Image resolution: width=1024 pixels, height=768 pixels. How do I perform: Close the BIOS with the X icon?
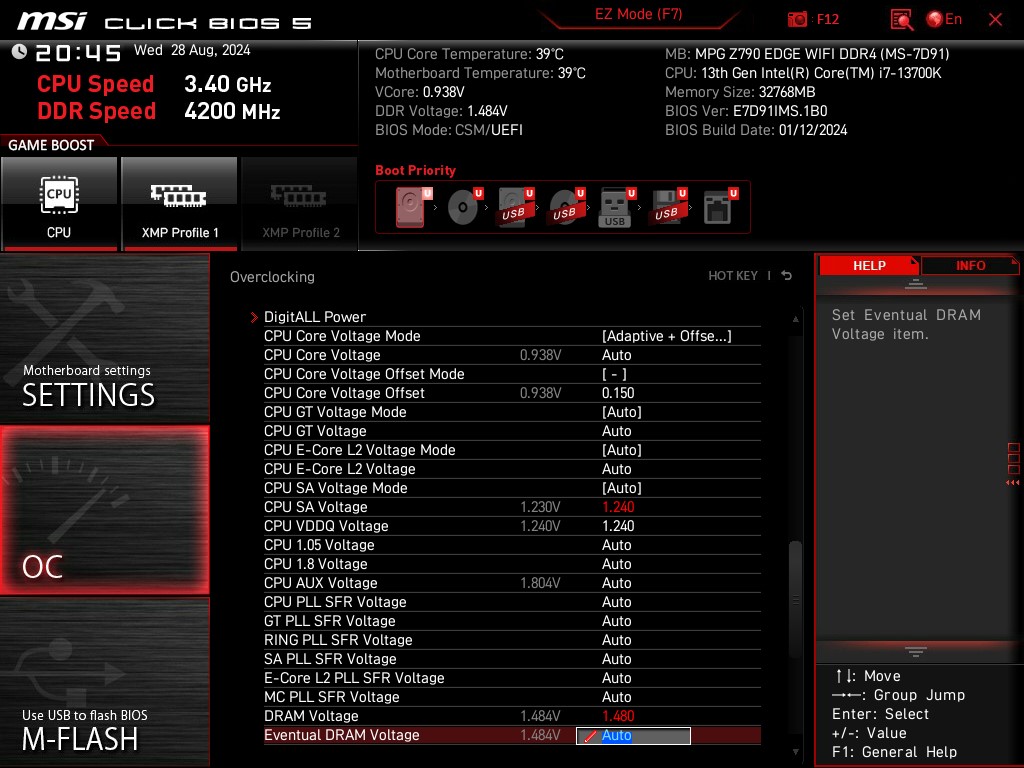pos(995,20)
